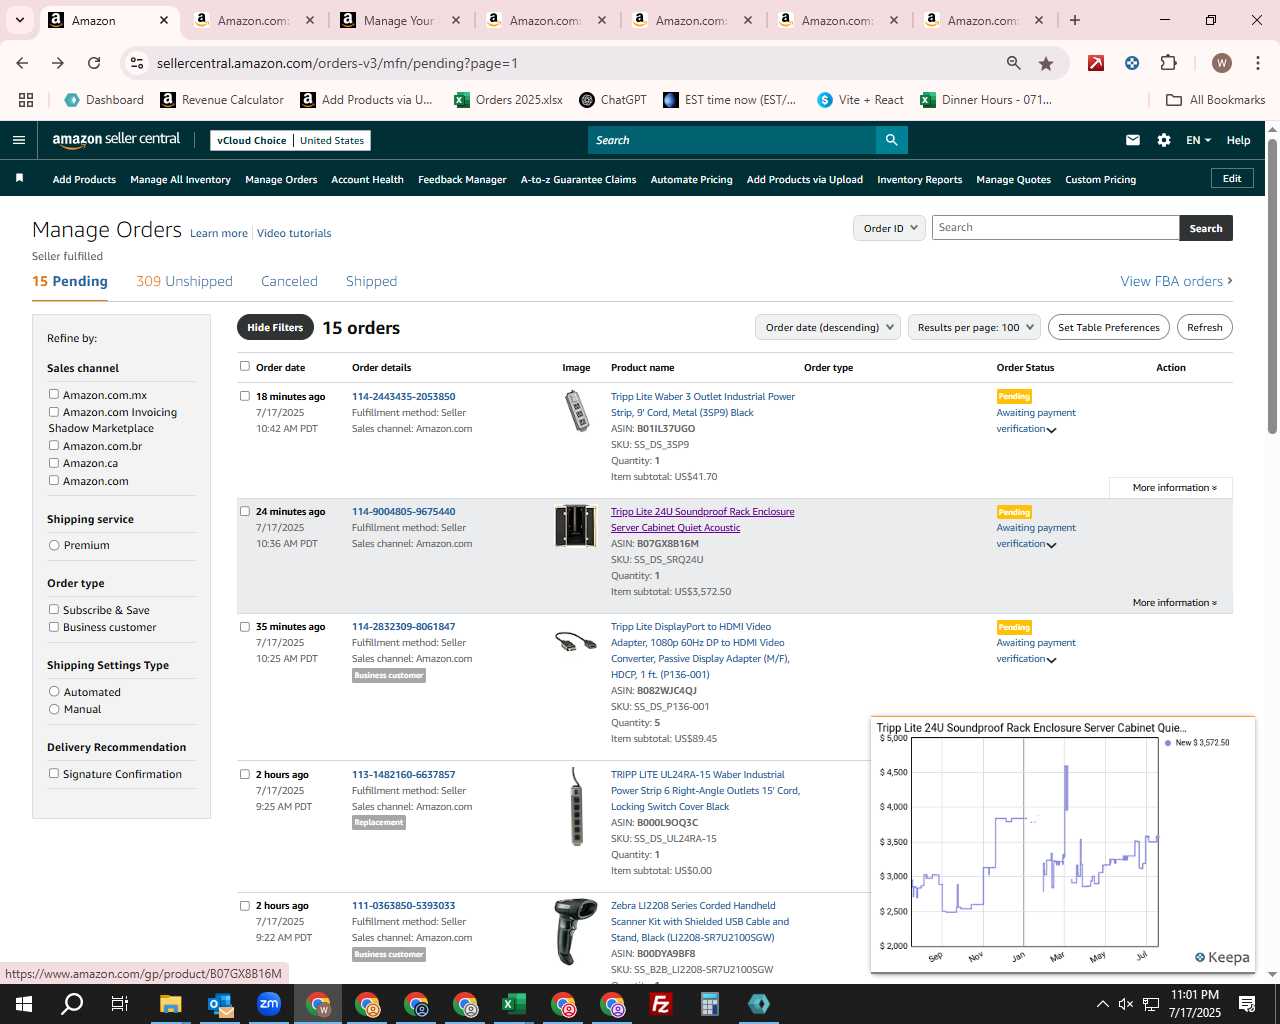Open the Results per page dropdown
The height and width of the screenshot is (1024, 1280).
click(x=975, y=327)
